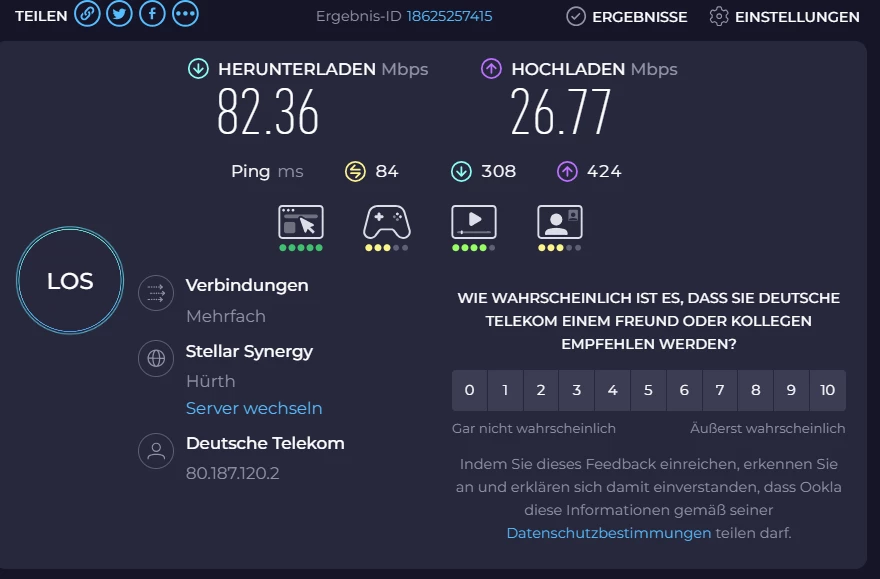Select the video streaming experience icon
Screen dimensions: 880x579
point(474,222)
